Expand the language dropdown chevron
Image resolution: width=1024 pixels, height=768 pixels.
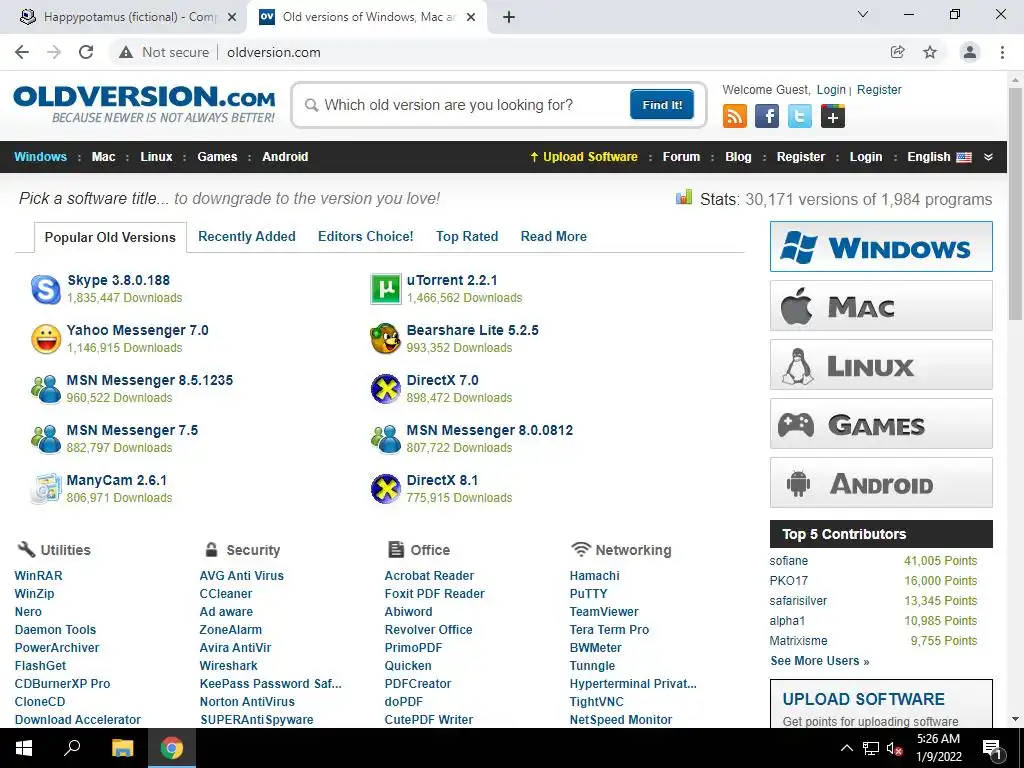click(x=988, y=157)
